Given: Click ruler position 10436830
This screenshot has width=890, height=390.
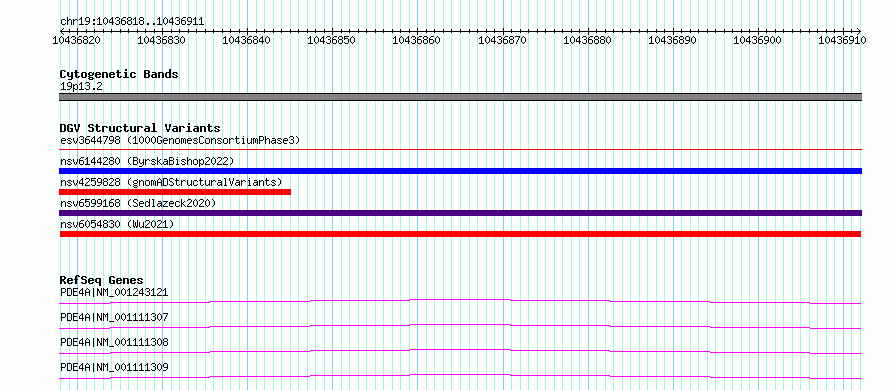Looking at the screenshot, I should pyautogui.click(x=161, y=40).
